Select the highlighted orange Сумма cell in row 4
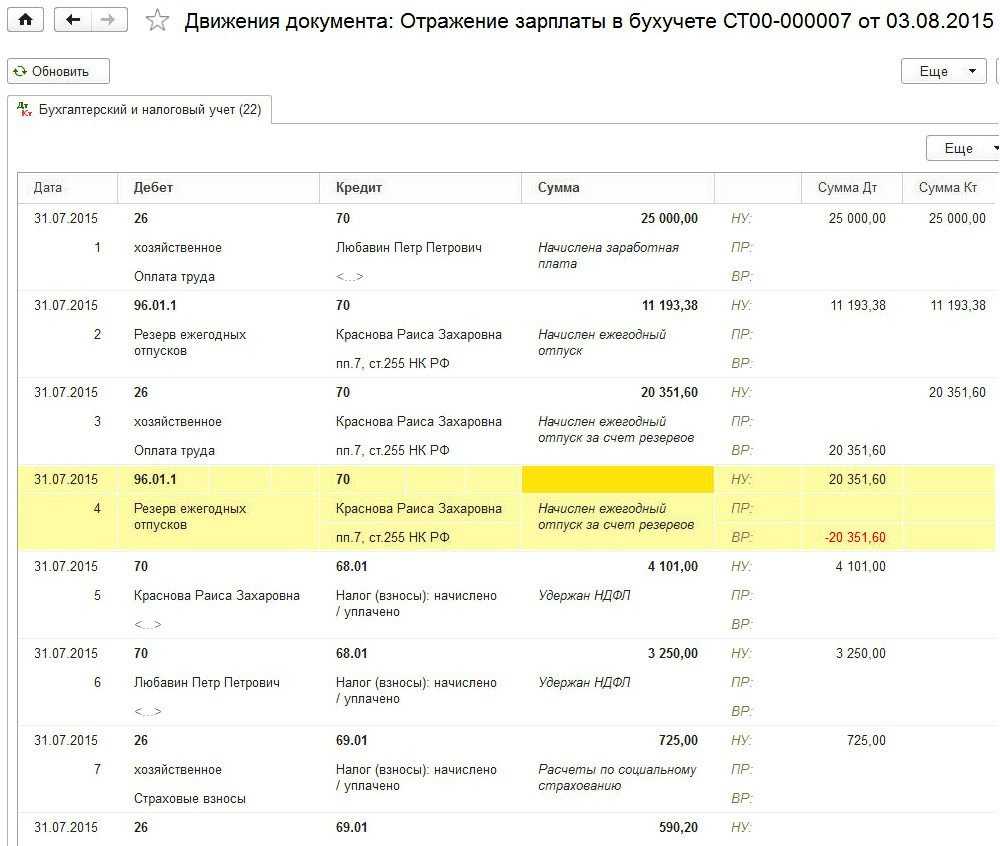Viewport: 1000px width, 846px height. click(x=618, y=480)
